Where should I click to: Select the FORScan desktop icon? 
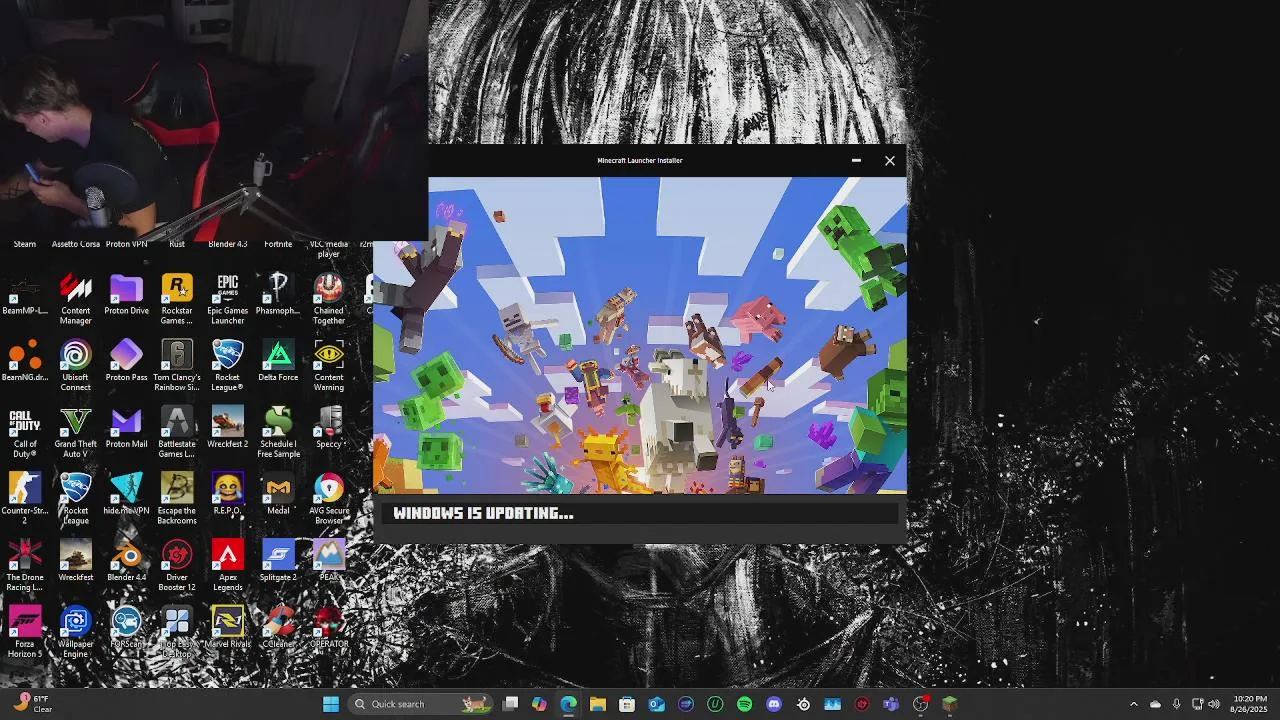[x=126, y=628]
